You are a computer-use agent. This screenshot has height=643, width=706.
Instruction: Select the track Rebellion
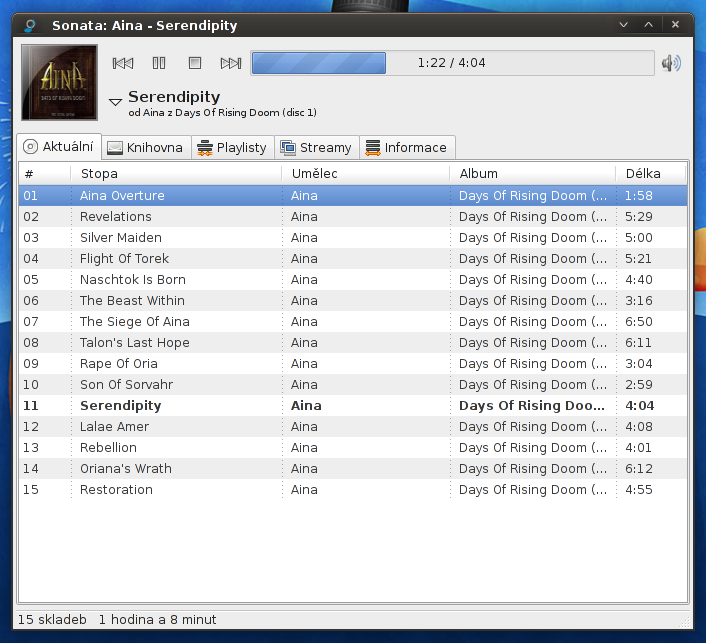pyautogui.click(x=353, y=448)
